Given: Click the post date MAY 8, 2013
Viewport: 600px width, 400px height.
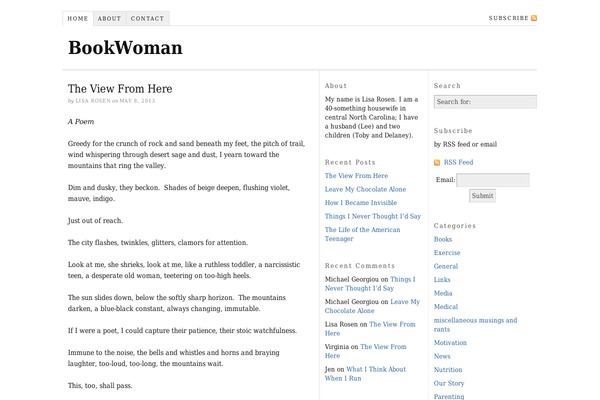Looking at the screenshot, I should [137, 101].
